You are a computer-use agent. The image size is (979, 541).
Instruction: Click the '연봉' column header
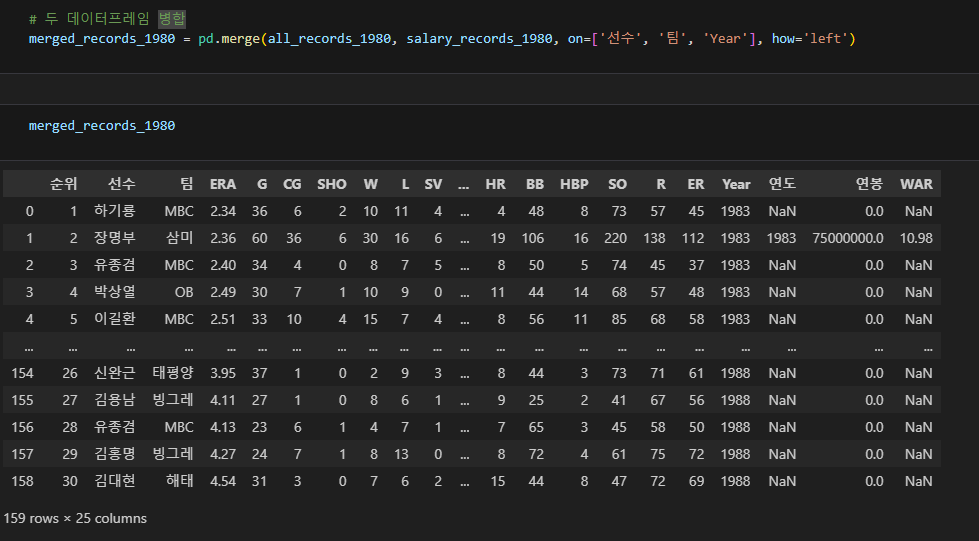[869, 184]
